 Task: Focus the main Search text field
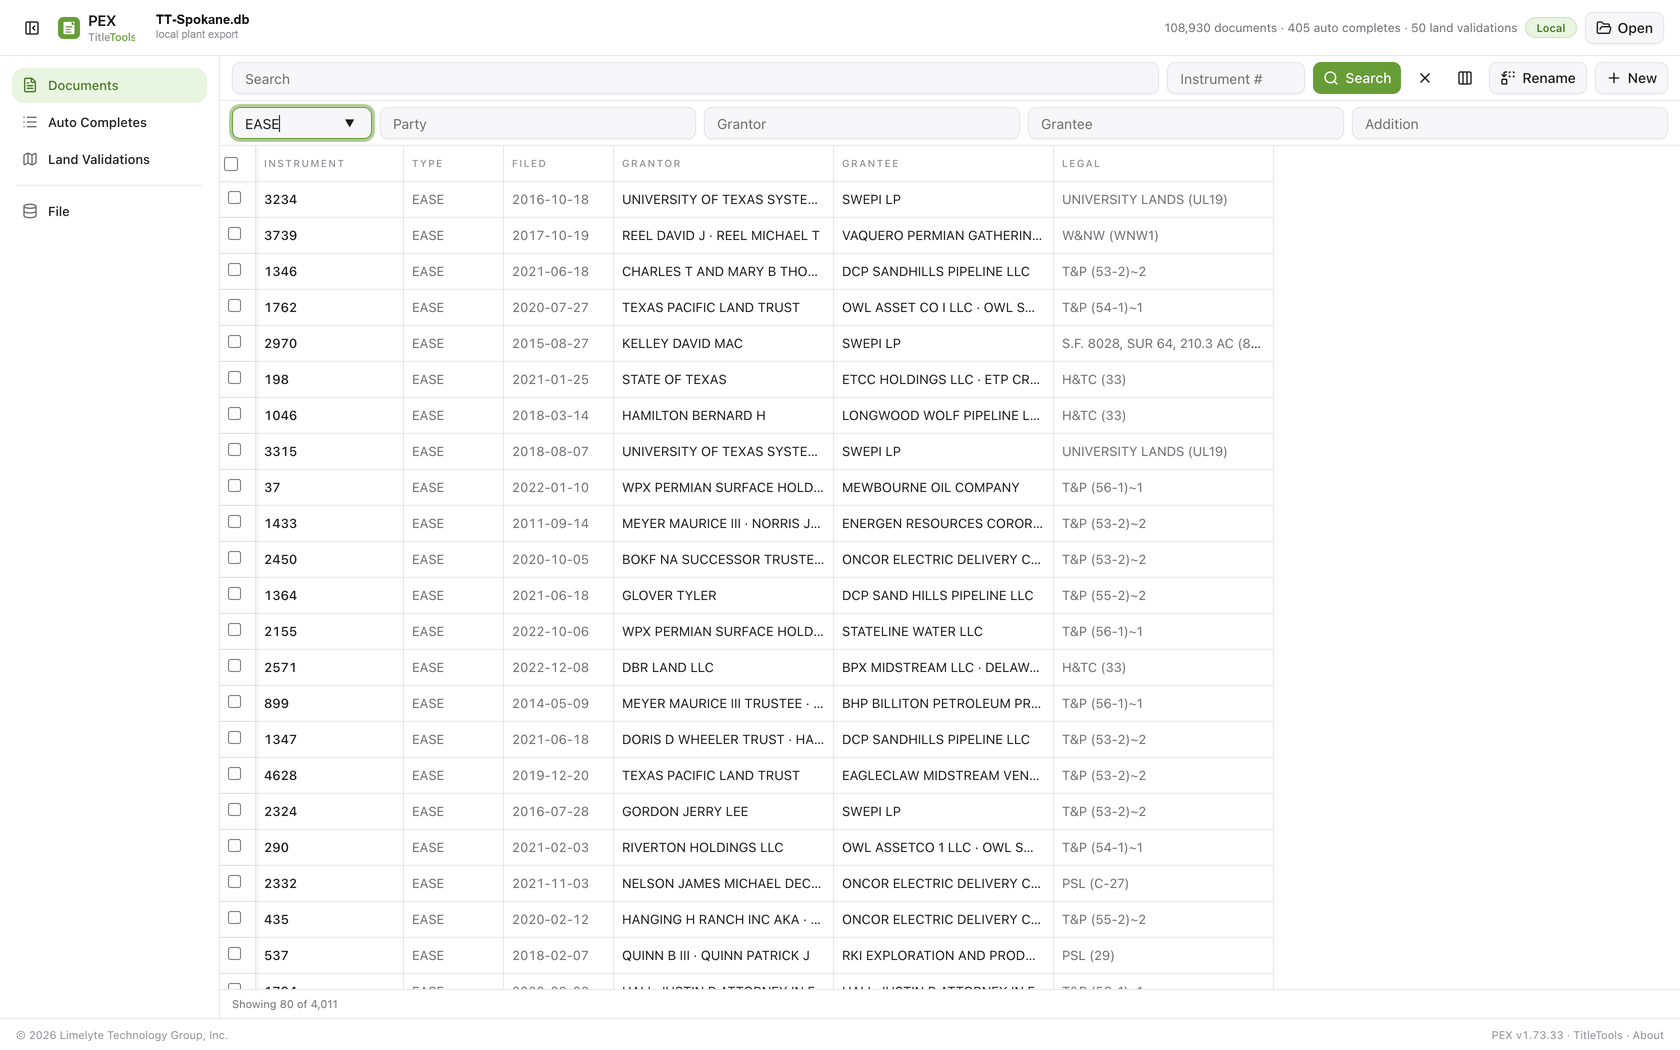[695, 78]
